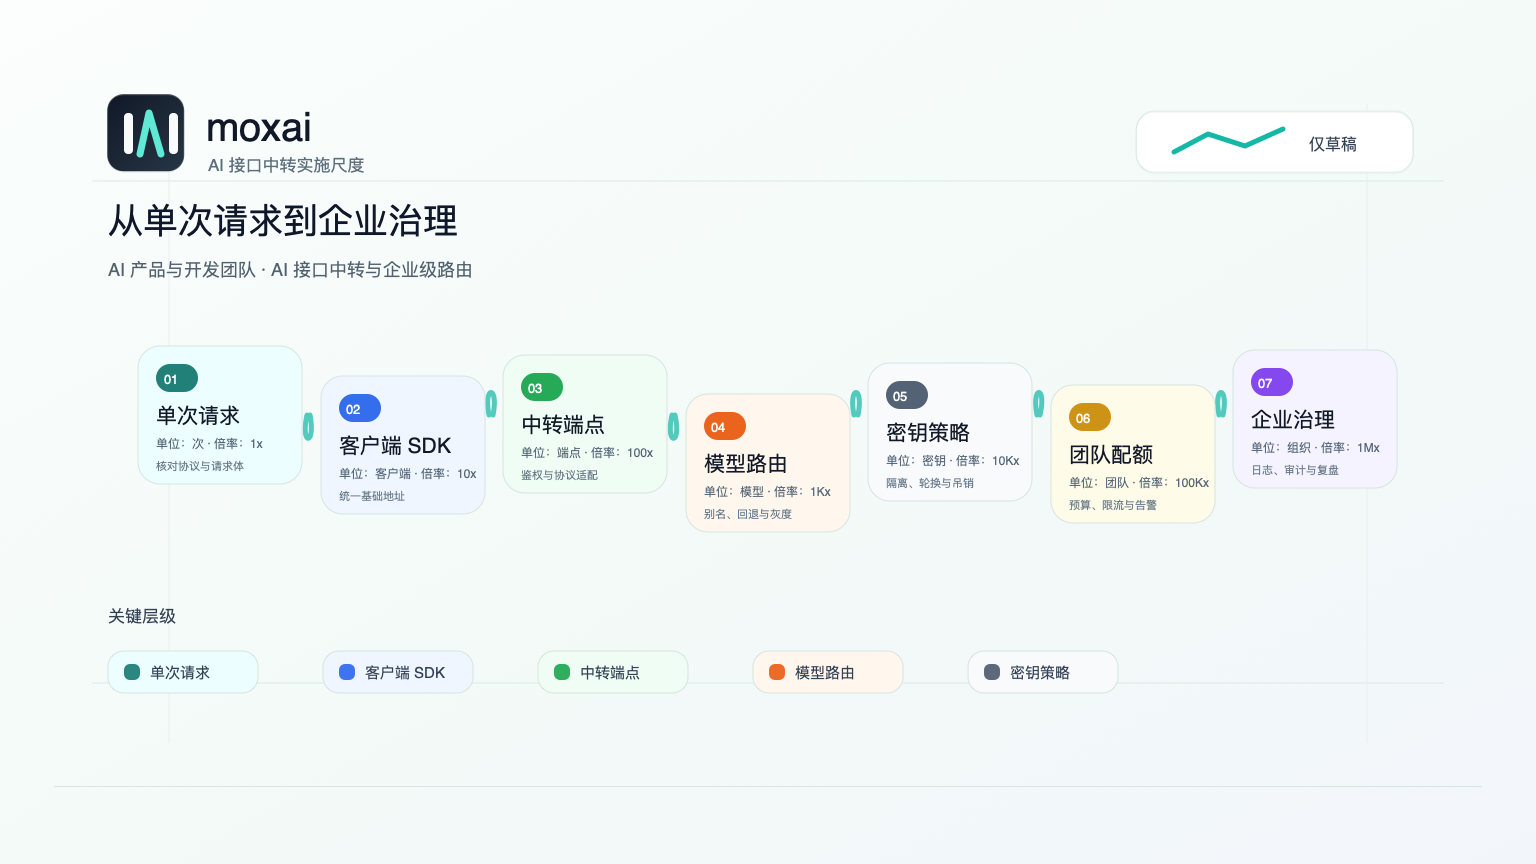Screen dimensions: 1536x864
Task: Open the 客户端 SDK card
Action: [403, 445]
